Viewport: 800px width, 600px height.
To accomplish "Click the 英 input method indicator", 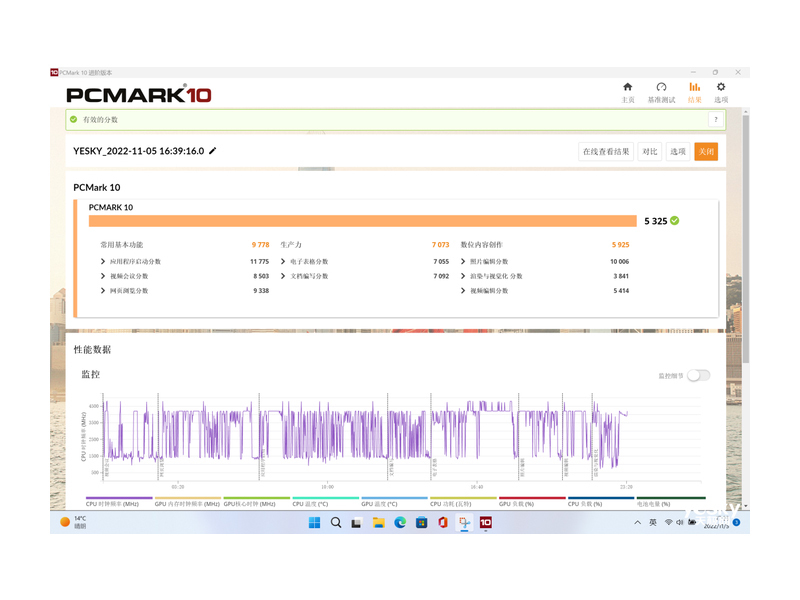I will pyautogui.click(x=653, y=522).
